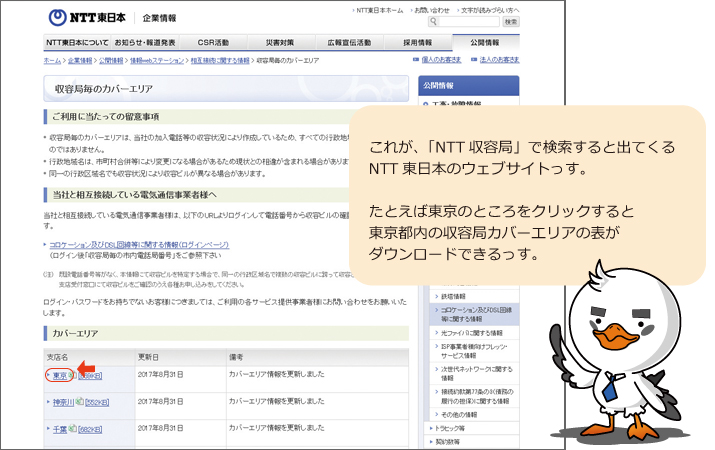Download the 神奈川 cover area file
Screen dimensions: 715x450
[x=63, y=403]
